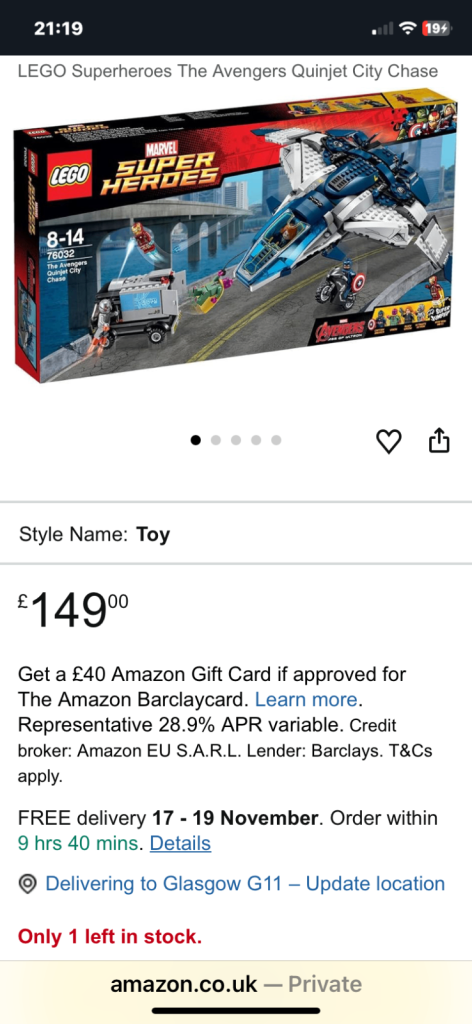The height and width of the screenshot is (1024, 472).
Task: Open the Learn more Barclaycard link
Action: [306, 699]
